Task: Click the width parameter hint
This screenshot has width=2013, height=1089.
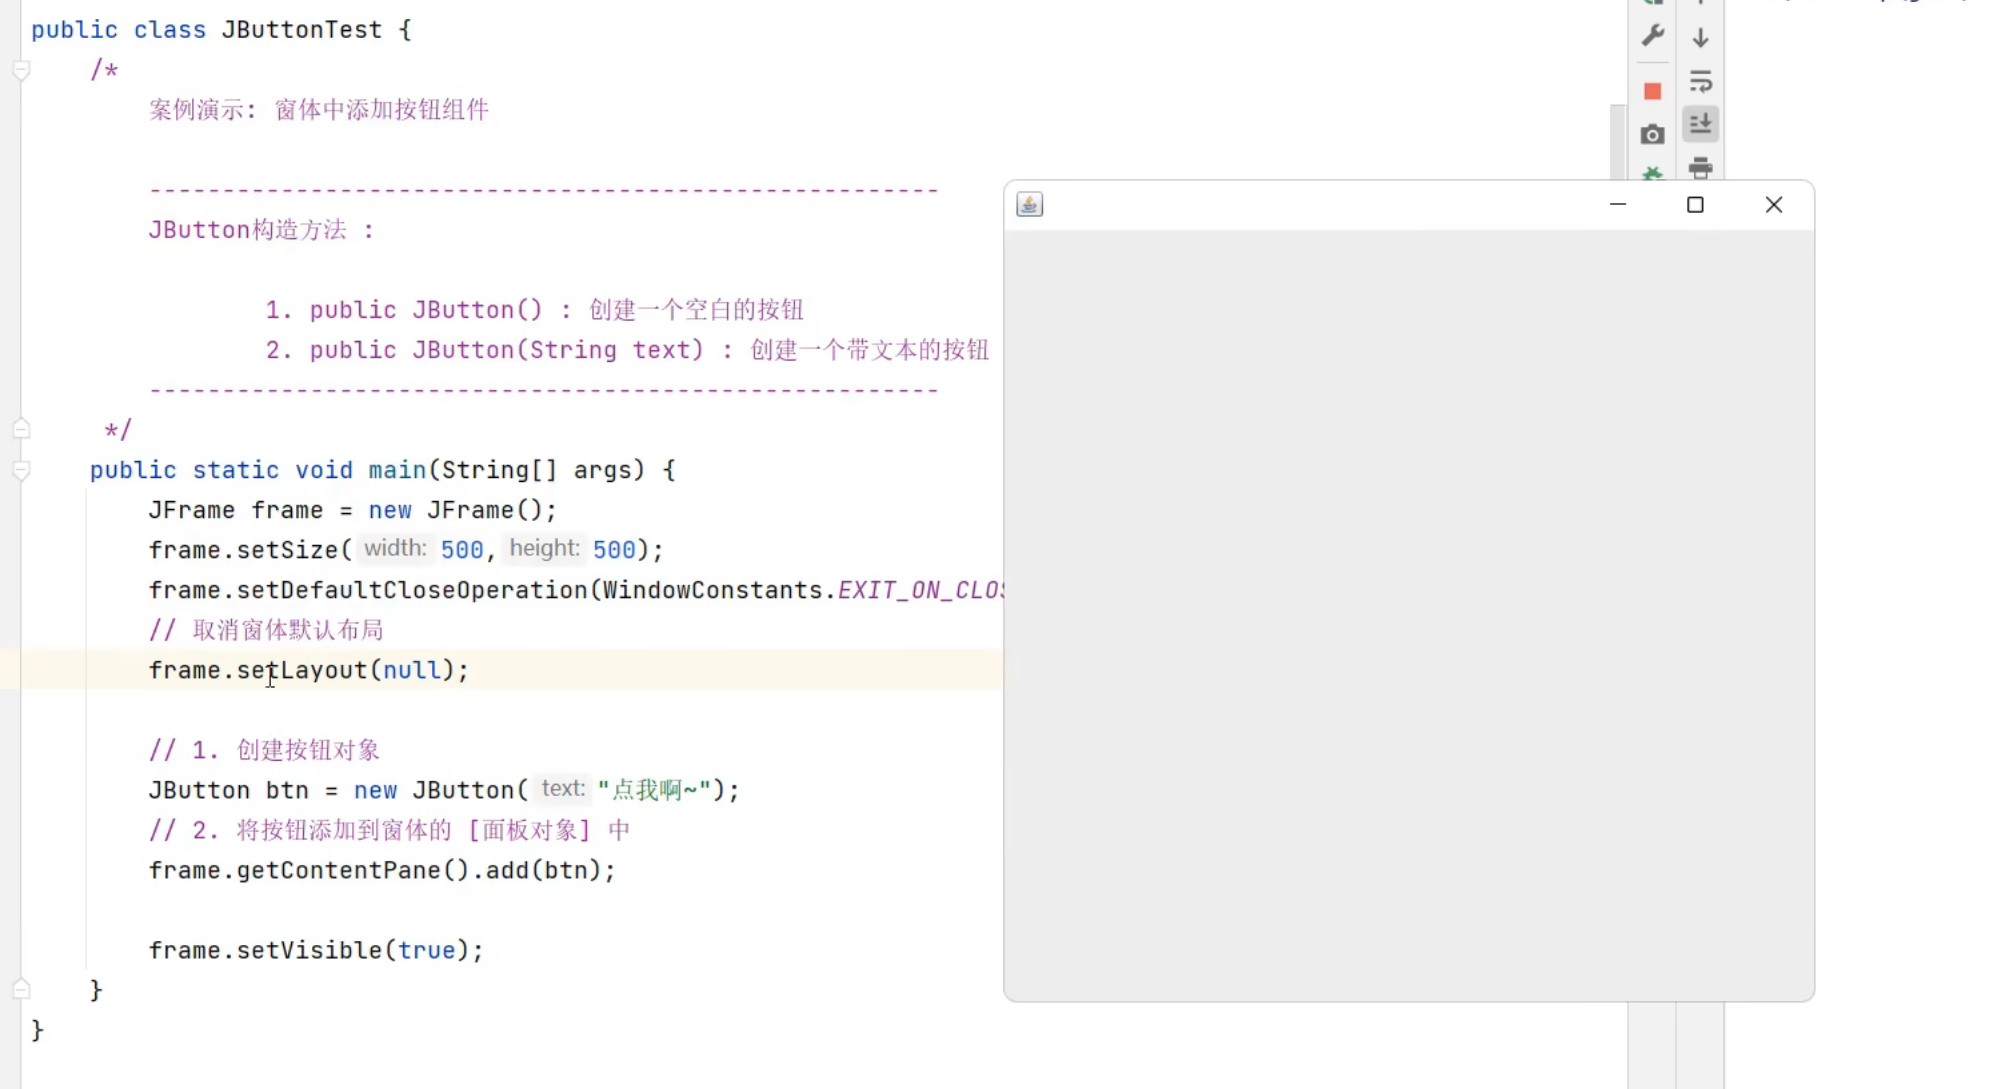Action: [x=395, y=549]
